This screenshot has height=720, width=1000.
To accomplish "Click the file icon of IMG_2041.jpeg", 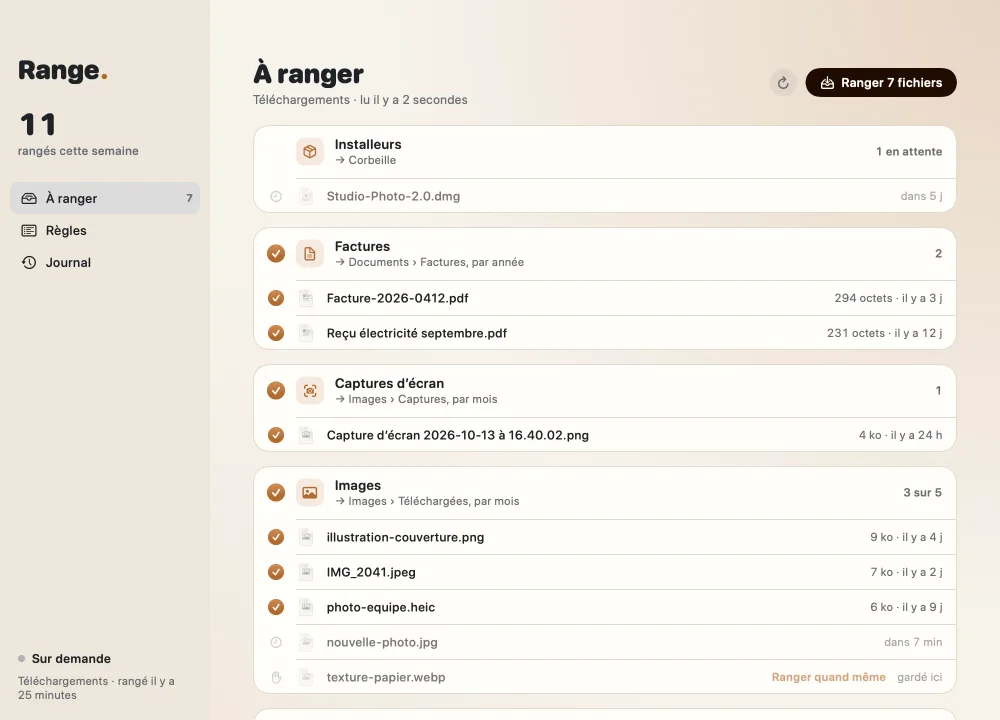I will pos(307,572).
